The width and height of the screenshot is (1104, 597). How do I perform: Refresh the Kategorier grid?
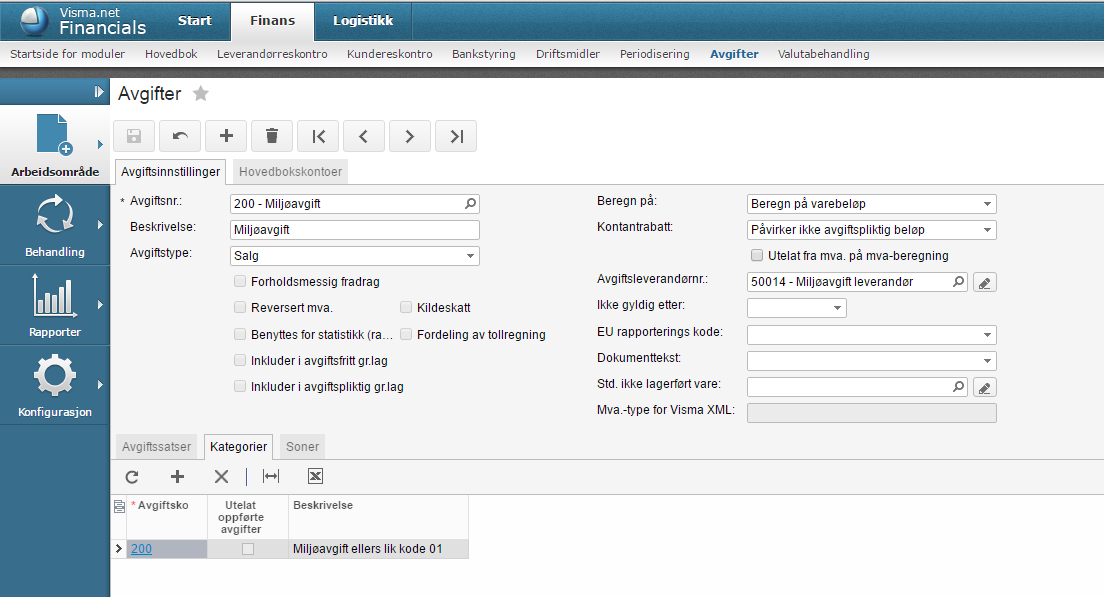coord(132,477)
